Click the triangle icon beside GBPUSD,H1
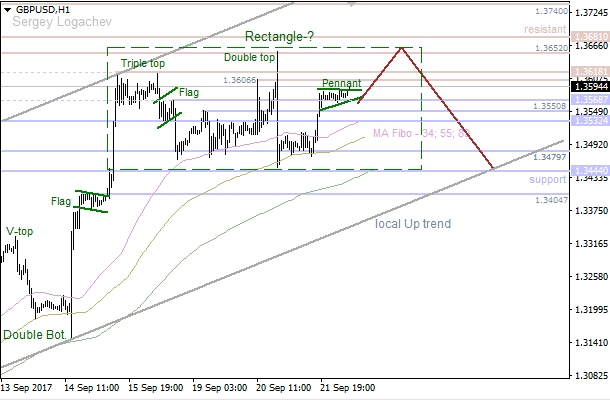The image size is (610, 400). coord(7,8)
